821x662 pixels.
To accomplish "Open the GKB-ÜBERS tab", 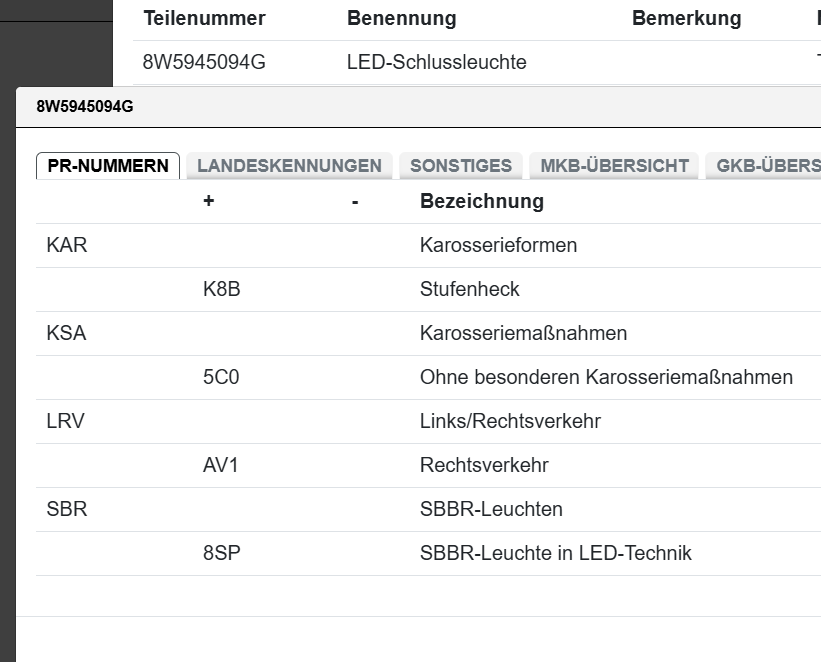I will coord(770,165).
